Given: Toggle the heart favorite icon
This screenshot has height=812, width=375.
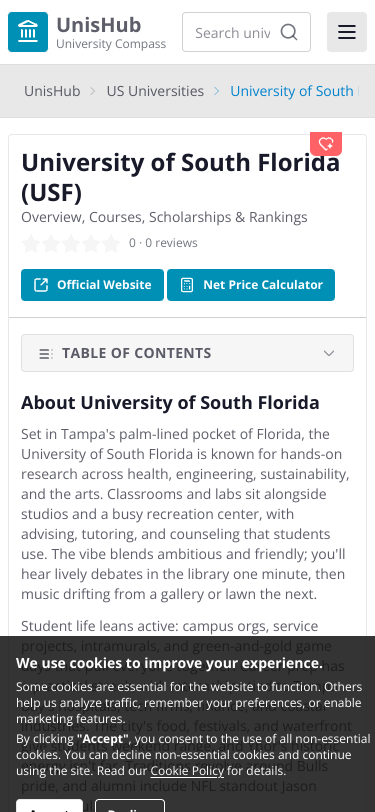Looking at the screenshot, I should [326, 144].
